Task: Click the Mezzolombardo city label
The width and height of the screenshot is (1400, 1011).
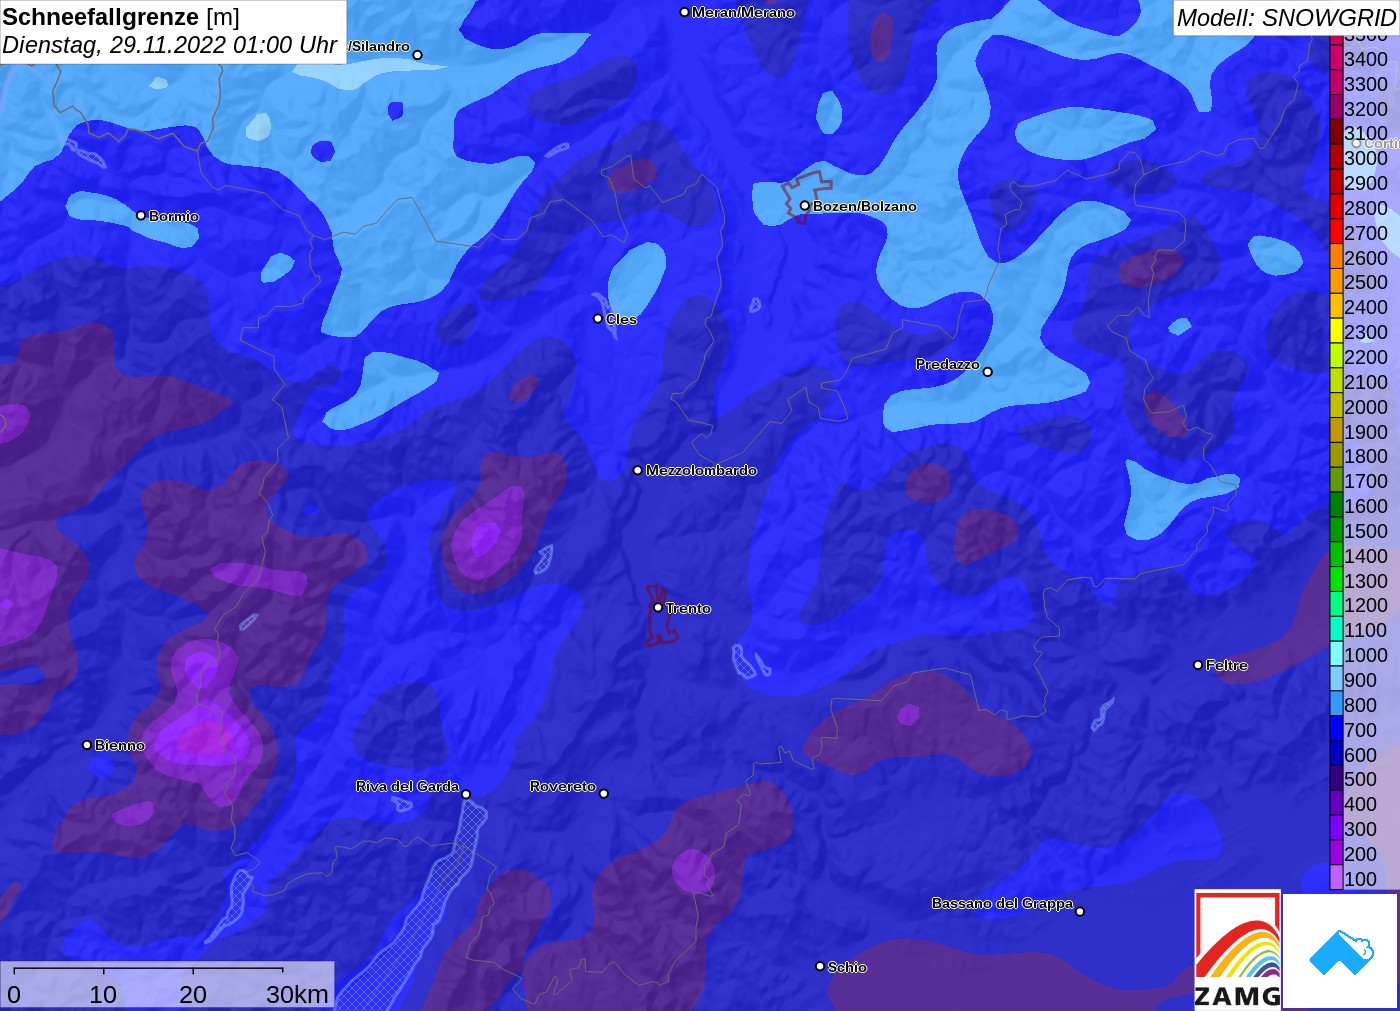Action: tap(701, 470)
